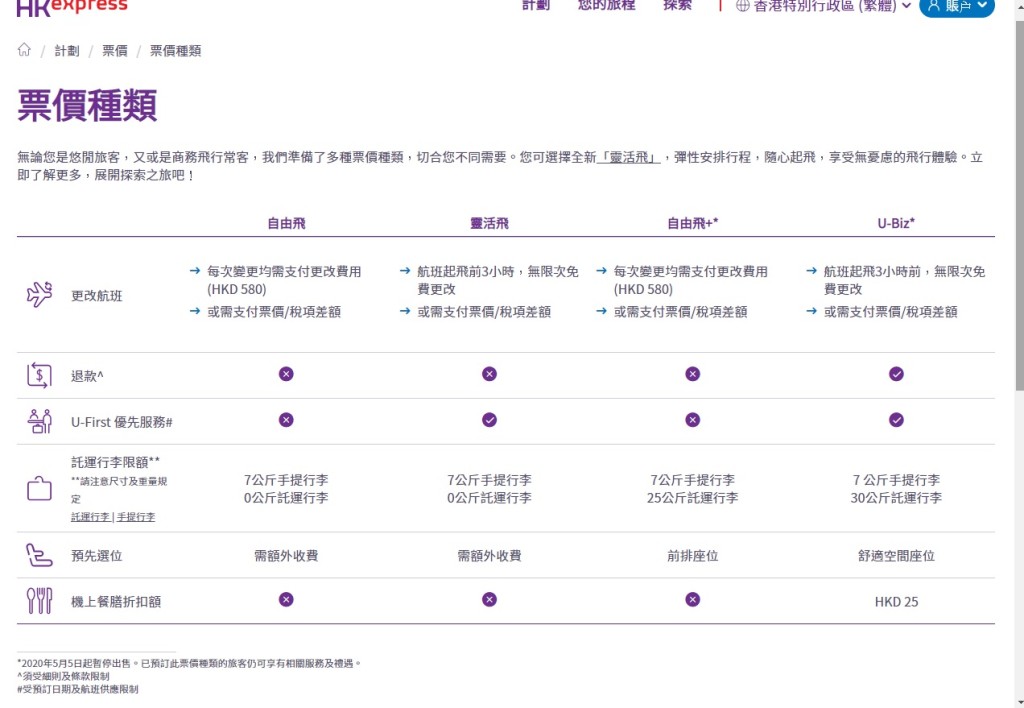1024x708 pixels.
Task: Click the U-Biz* column header
Action: tap(896, 223)
